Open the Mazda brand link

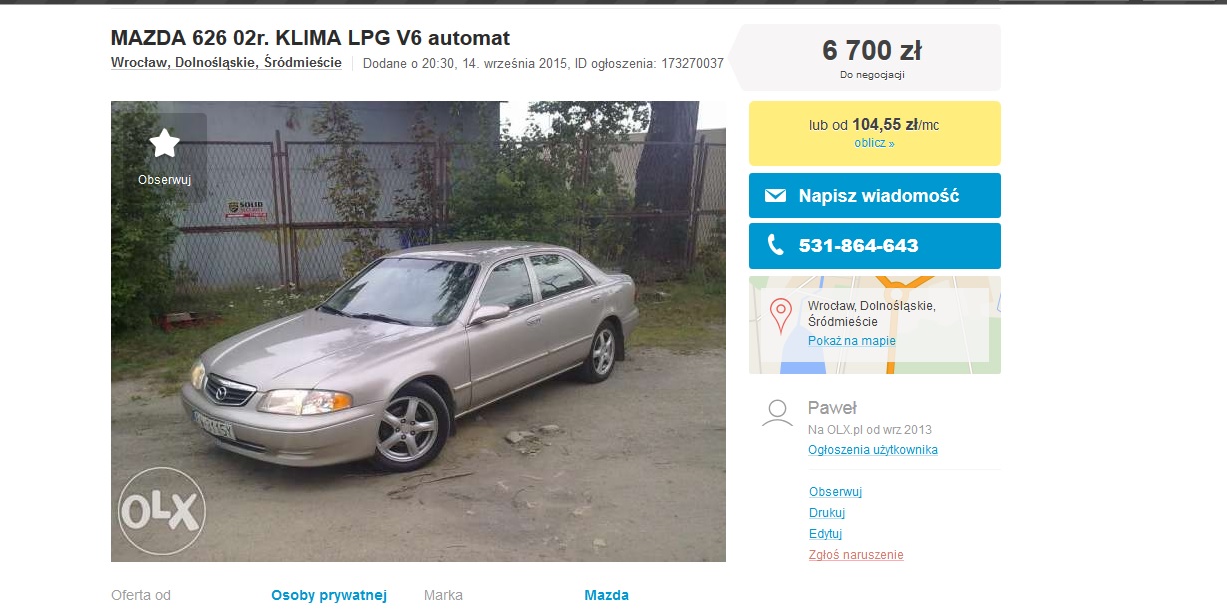point(606,595)
